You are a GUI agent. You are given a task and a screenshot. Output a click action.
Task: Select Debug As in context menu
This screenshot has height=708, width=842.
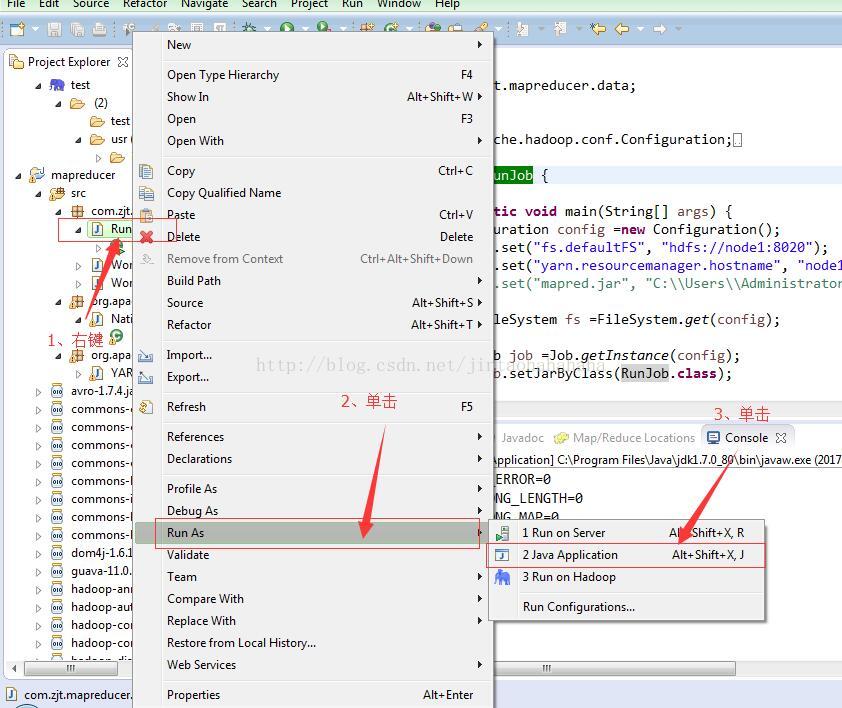pyautogui.click(x=313, y=511)
